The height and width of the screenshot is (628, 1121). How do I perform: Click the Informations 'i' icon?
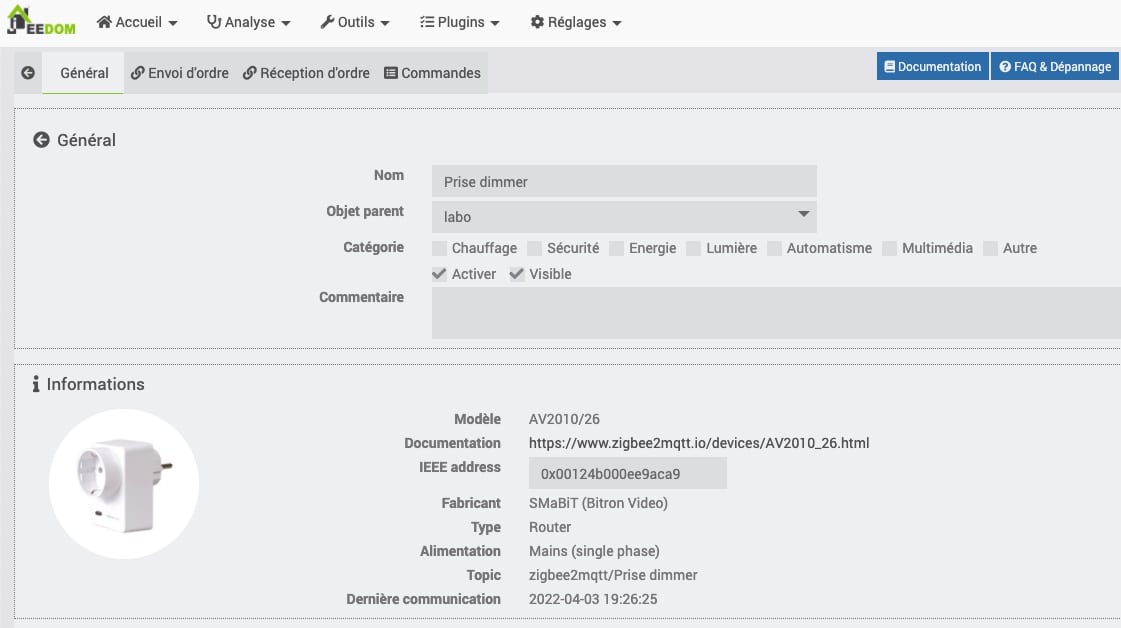(x=36, y=384)
